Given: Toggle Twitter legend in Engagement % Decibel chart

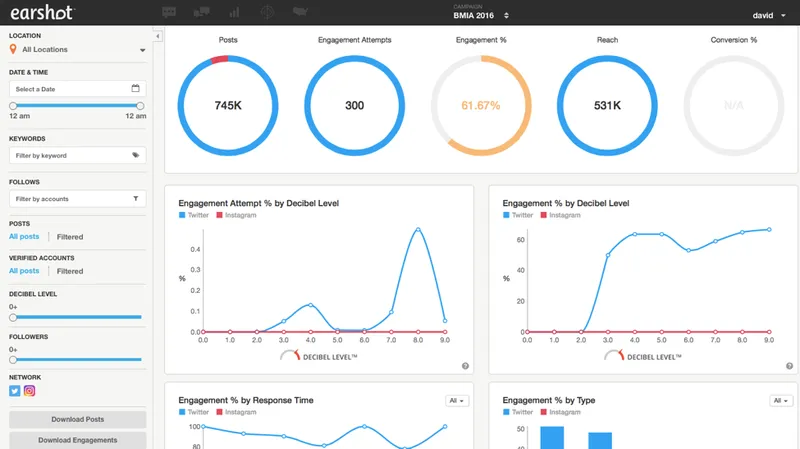Looking at the screenshot, I should (x=518, y=215).
